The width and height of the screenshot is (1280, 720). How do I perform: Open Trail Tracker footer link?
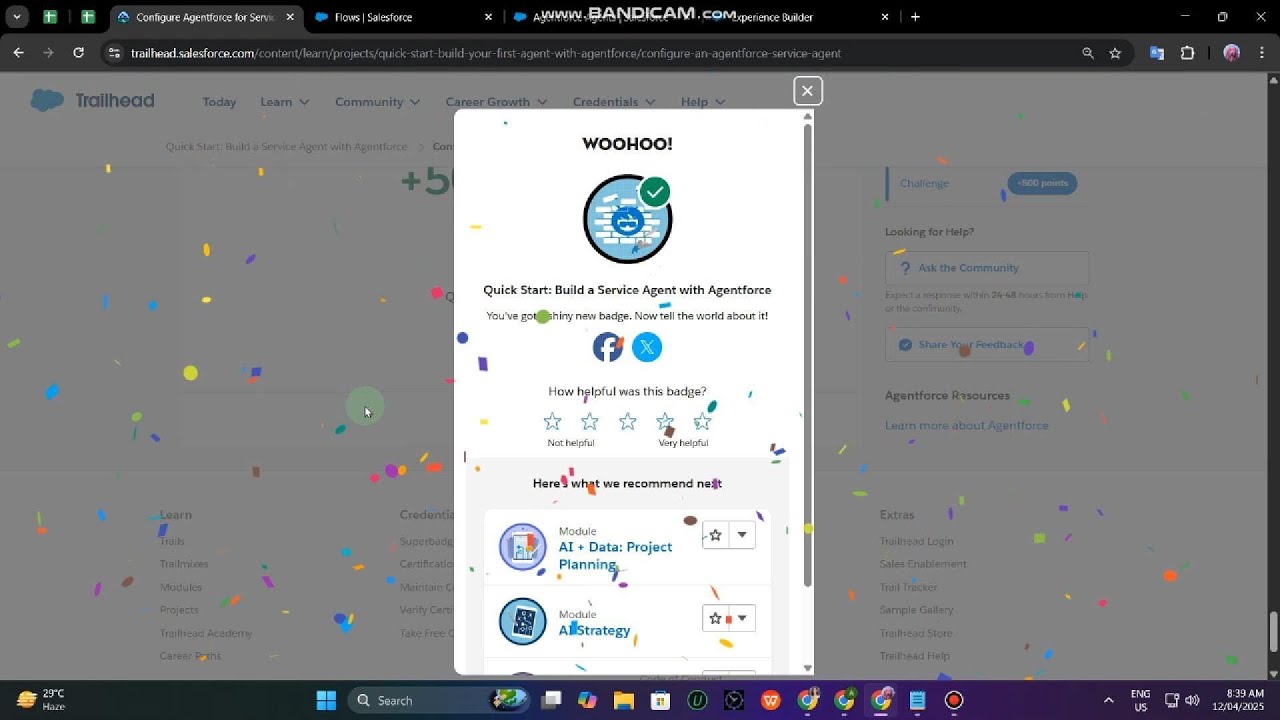[x=908, y=587]
